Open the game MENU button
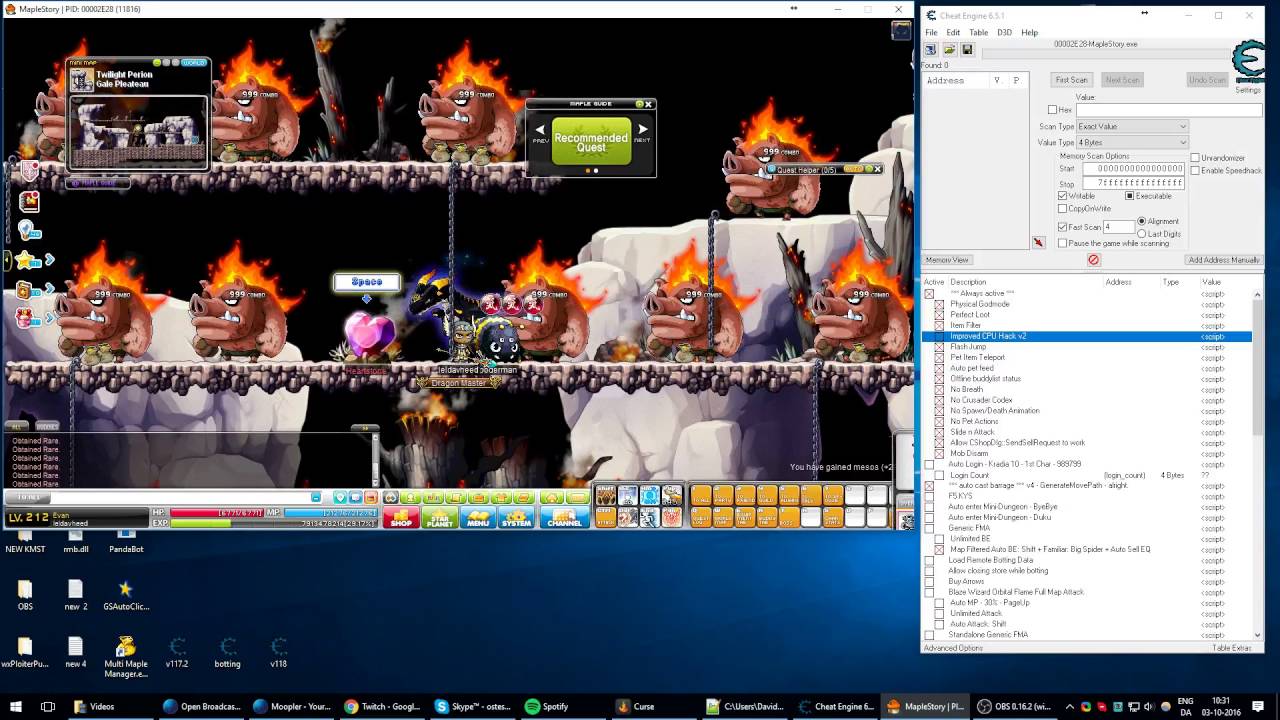The image size is (1280, 720). click(x=478, y=518)
